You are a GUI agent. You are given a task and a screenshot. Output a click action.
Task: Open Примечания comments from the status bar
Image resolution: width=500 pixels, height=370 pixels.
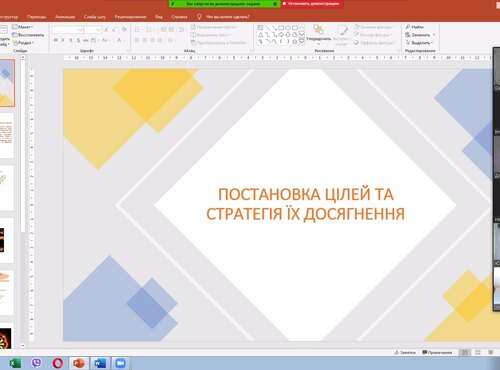click(437, 352)
